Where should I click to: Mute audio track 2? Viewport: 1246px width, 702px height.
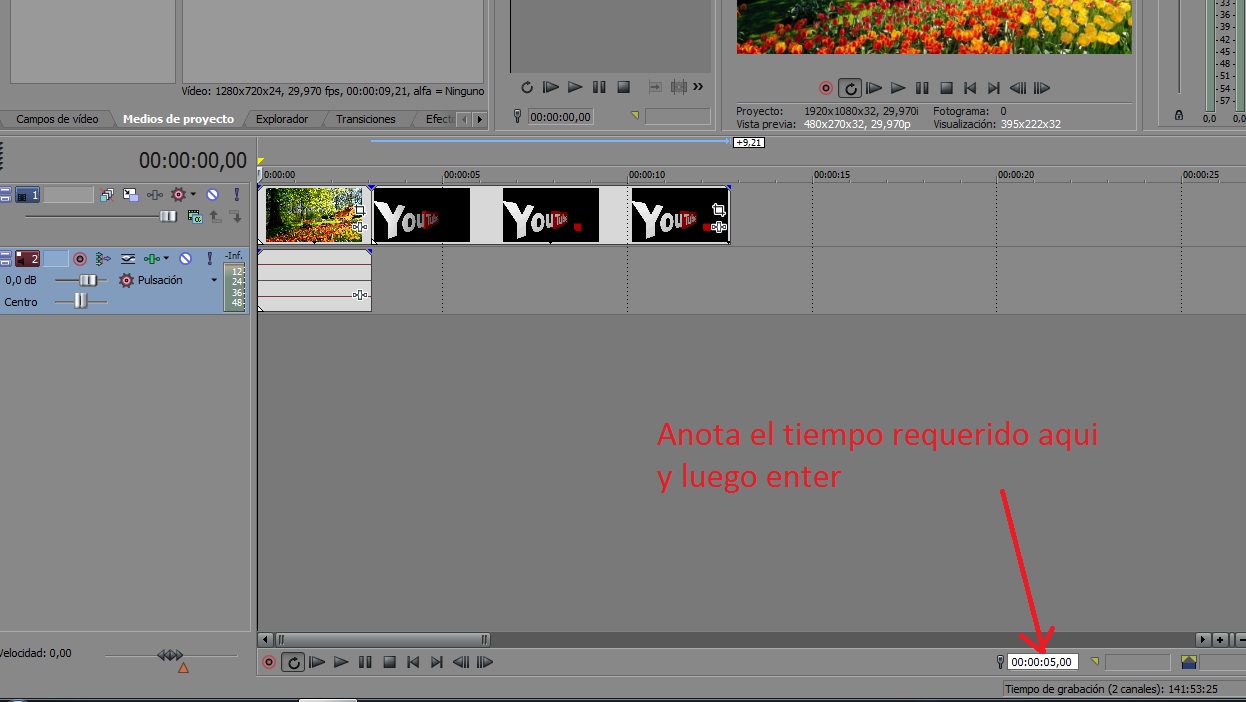185,258
